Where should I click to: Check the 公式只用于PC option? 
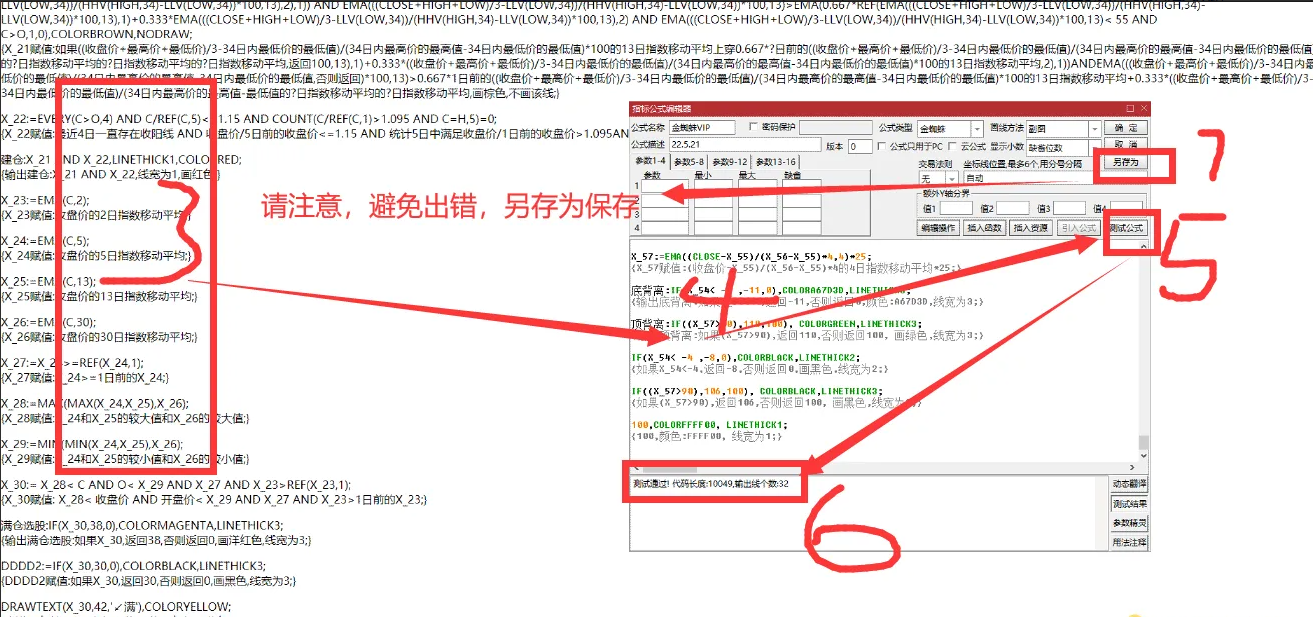click(x=882, y=145)
